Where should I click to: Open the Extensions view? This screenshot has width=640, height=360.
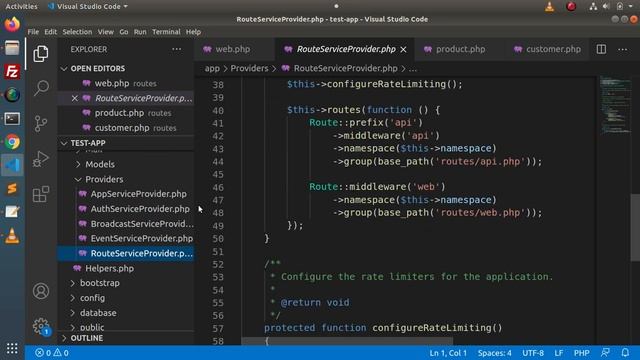point(41,194)
